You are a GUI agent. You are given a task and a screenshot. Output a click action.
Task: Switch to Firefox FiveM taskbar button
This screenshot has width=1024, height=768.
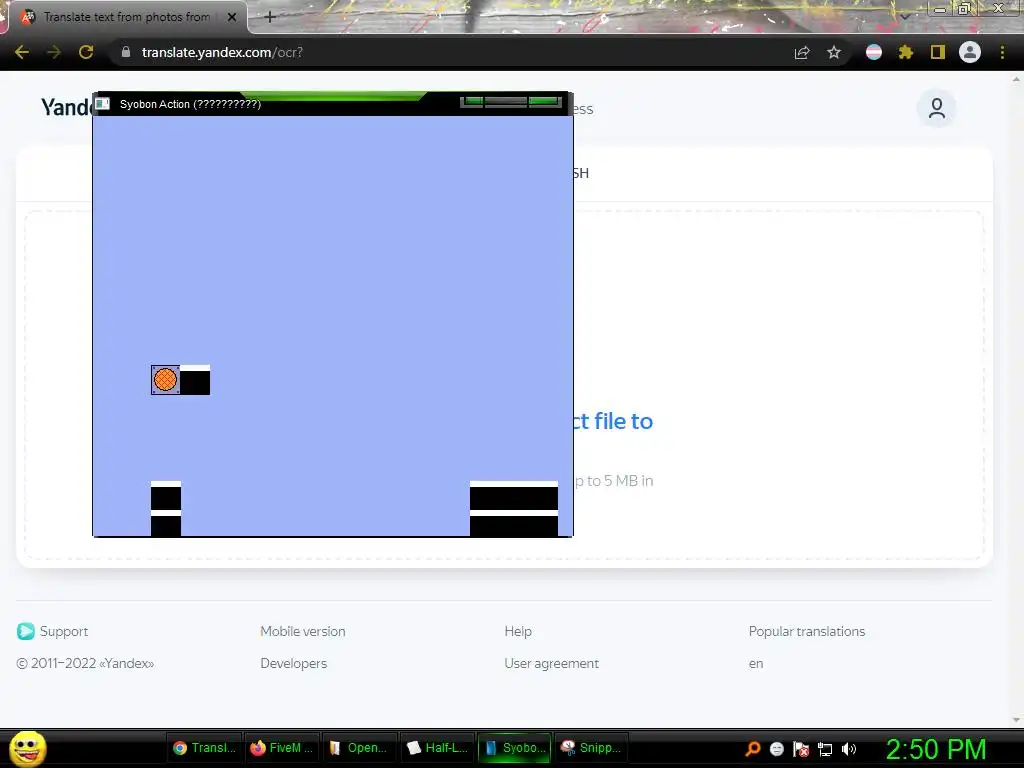point(281,748)
